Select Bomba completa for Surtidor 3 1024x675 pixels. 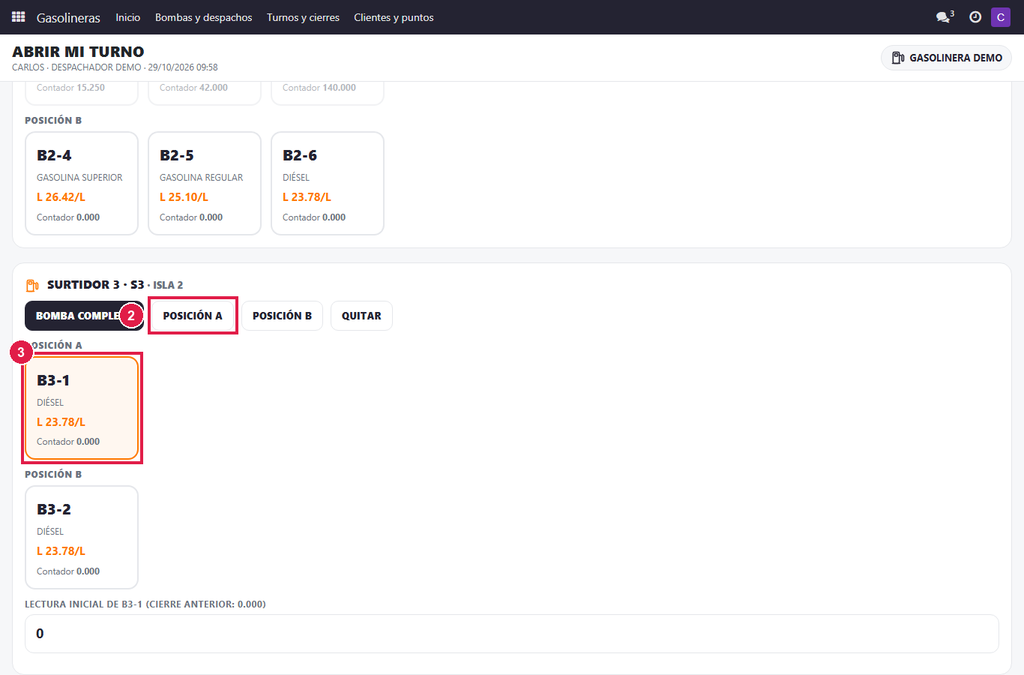tap(84, 316)
